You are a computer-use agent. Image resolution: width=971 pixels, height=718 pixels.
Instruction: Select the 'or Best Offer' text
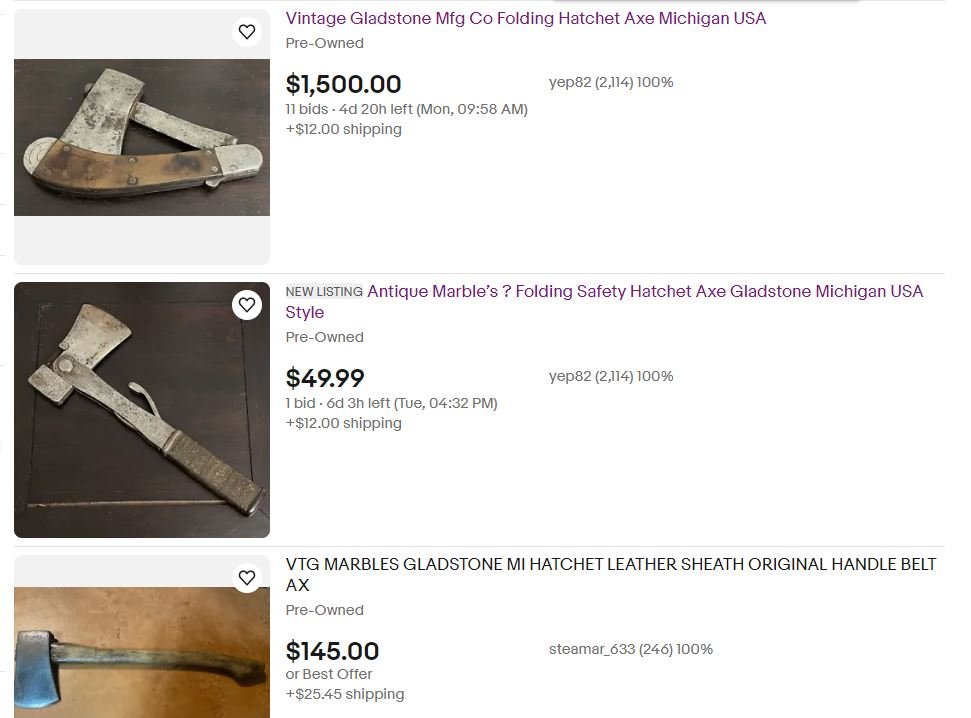point(329,674)
